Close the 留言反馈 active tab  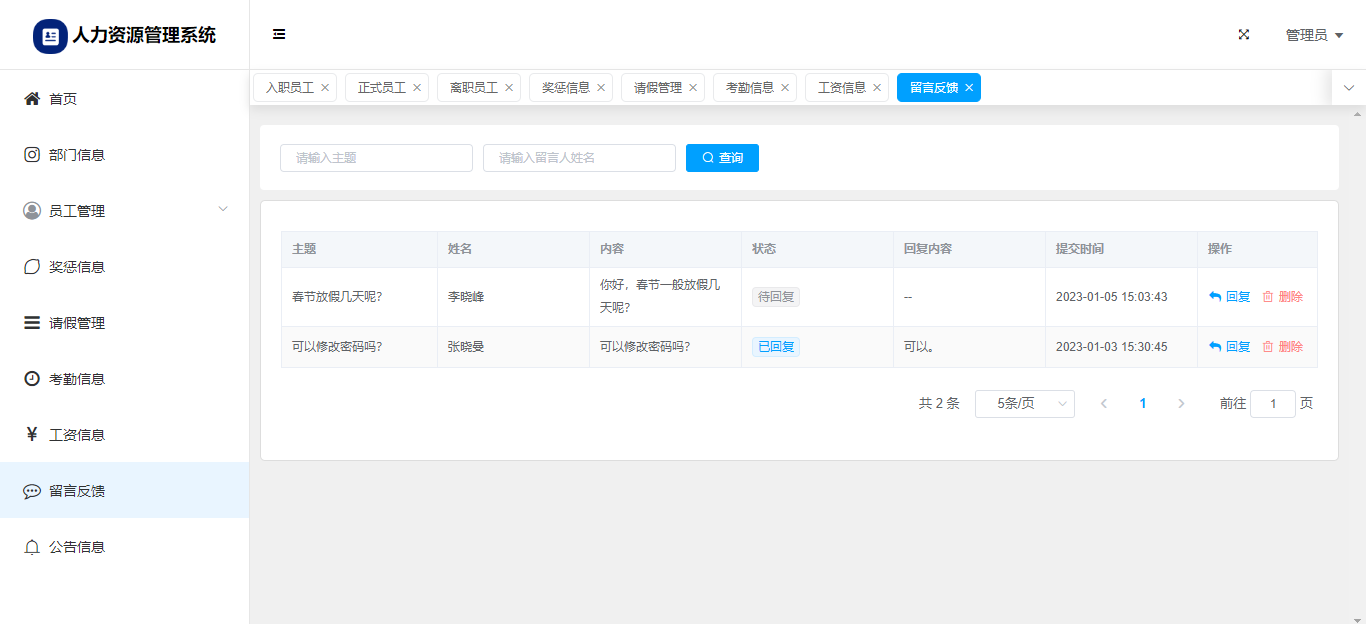[x=969, y=88]
